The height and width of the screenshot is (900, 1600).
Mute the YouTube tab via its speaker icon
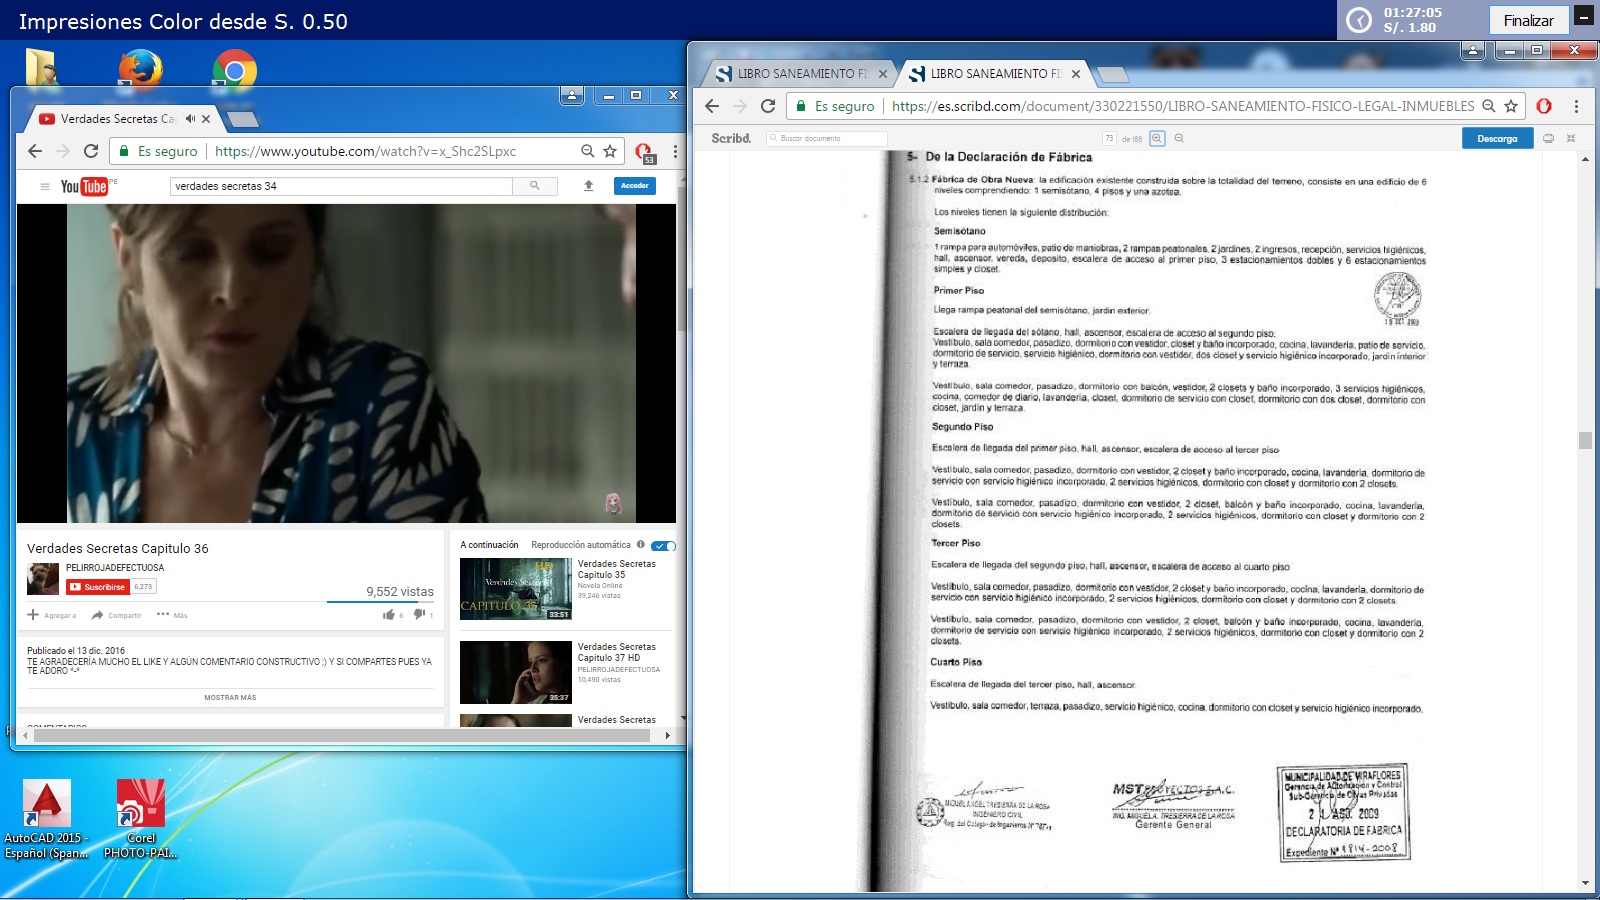(x=190, y=119)
